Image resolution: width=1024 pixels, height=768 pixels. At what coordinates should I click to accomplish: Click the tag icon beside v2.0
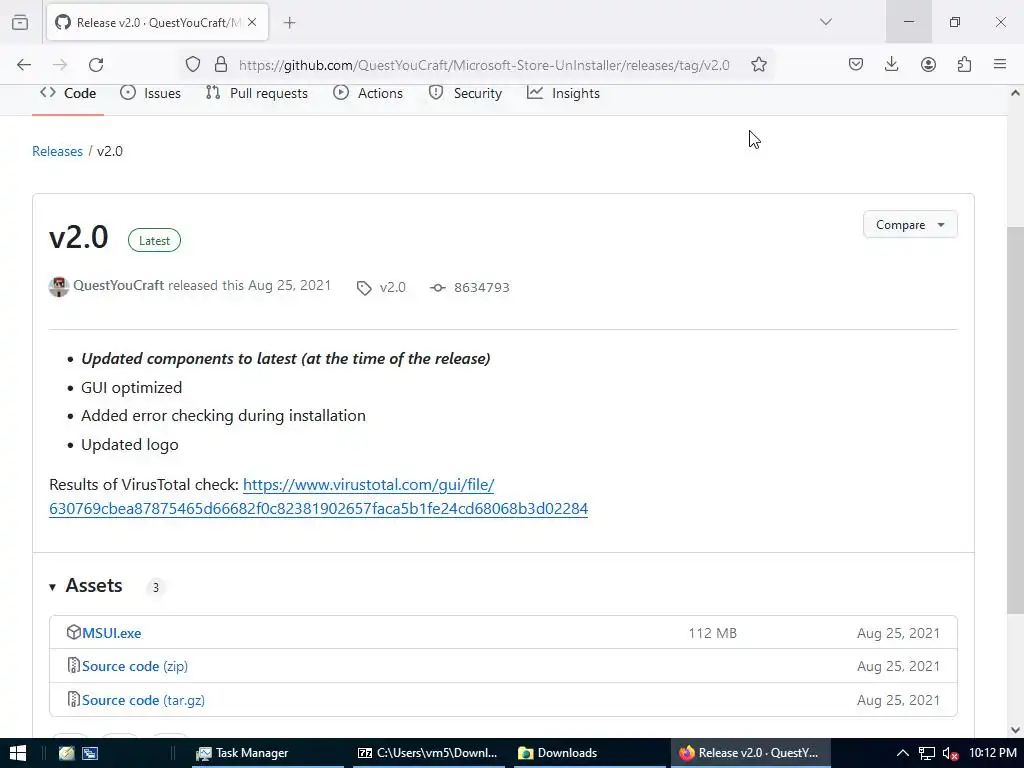(364, 288)
